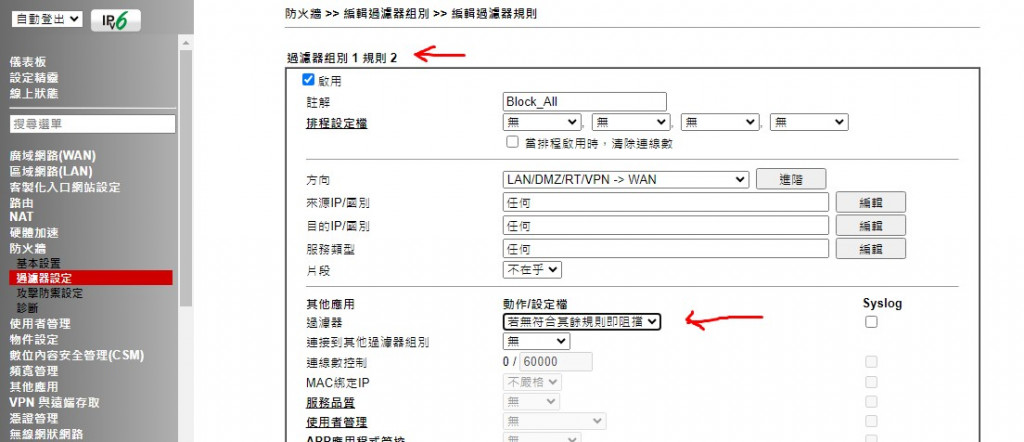Viewport: 1024px width, 442px height.
Task: Toggle the 啟用 enable checkbox
Action: [x=308, y=80]
